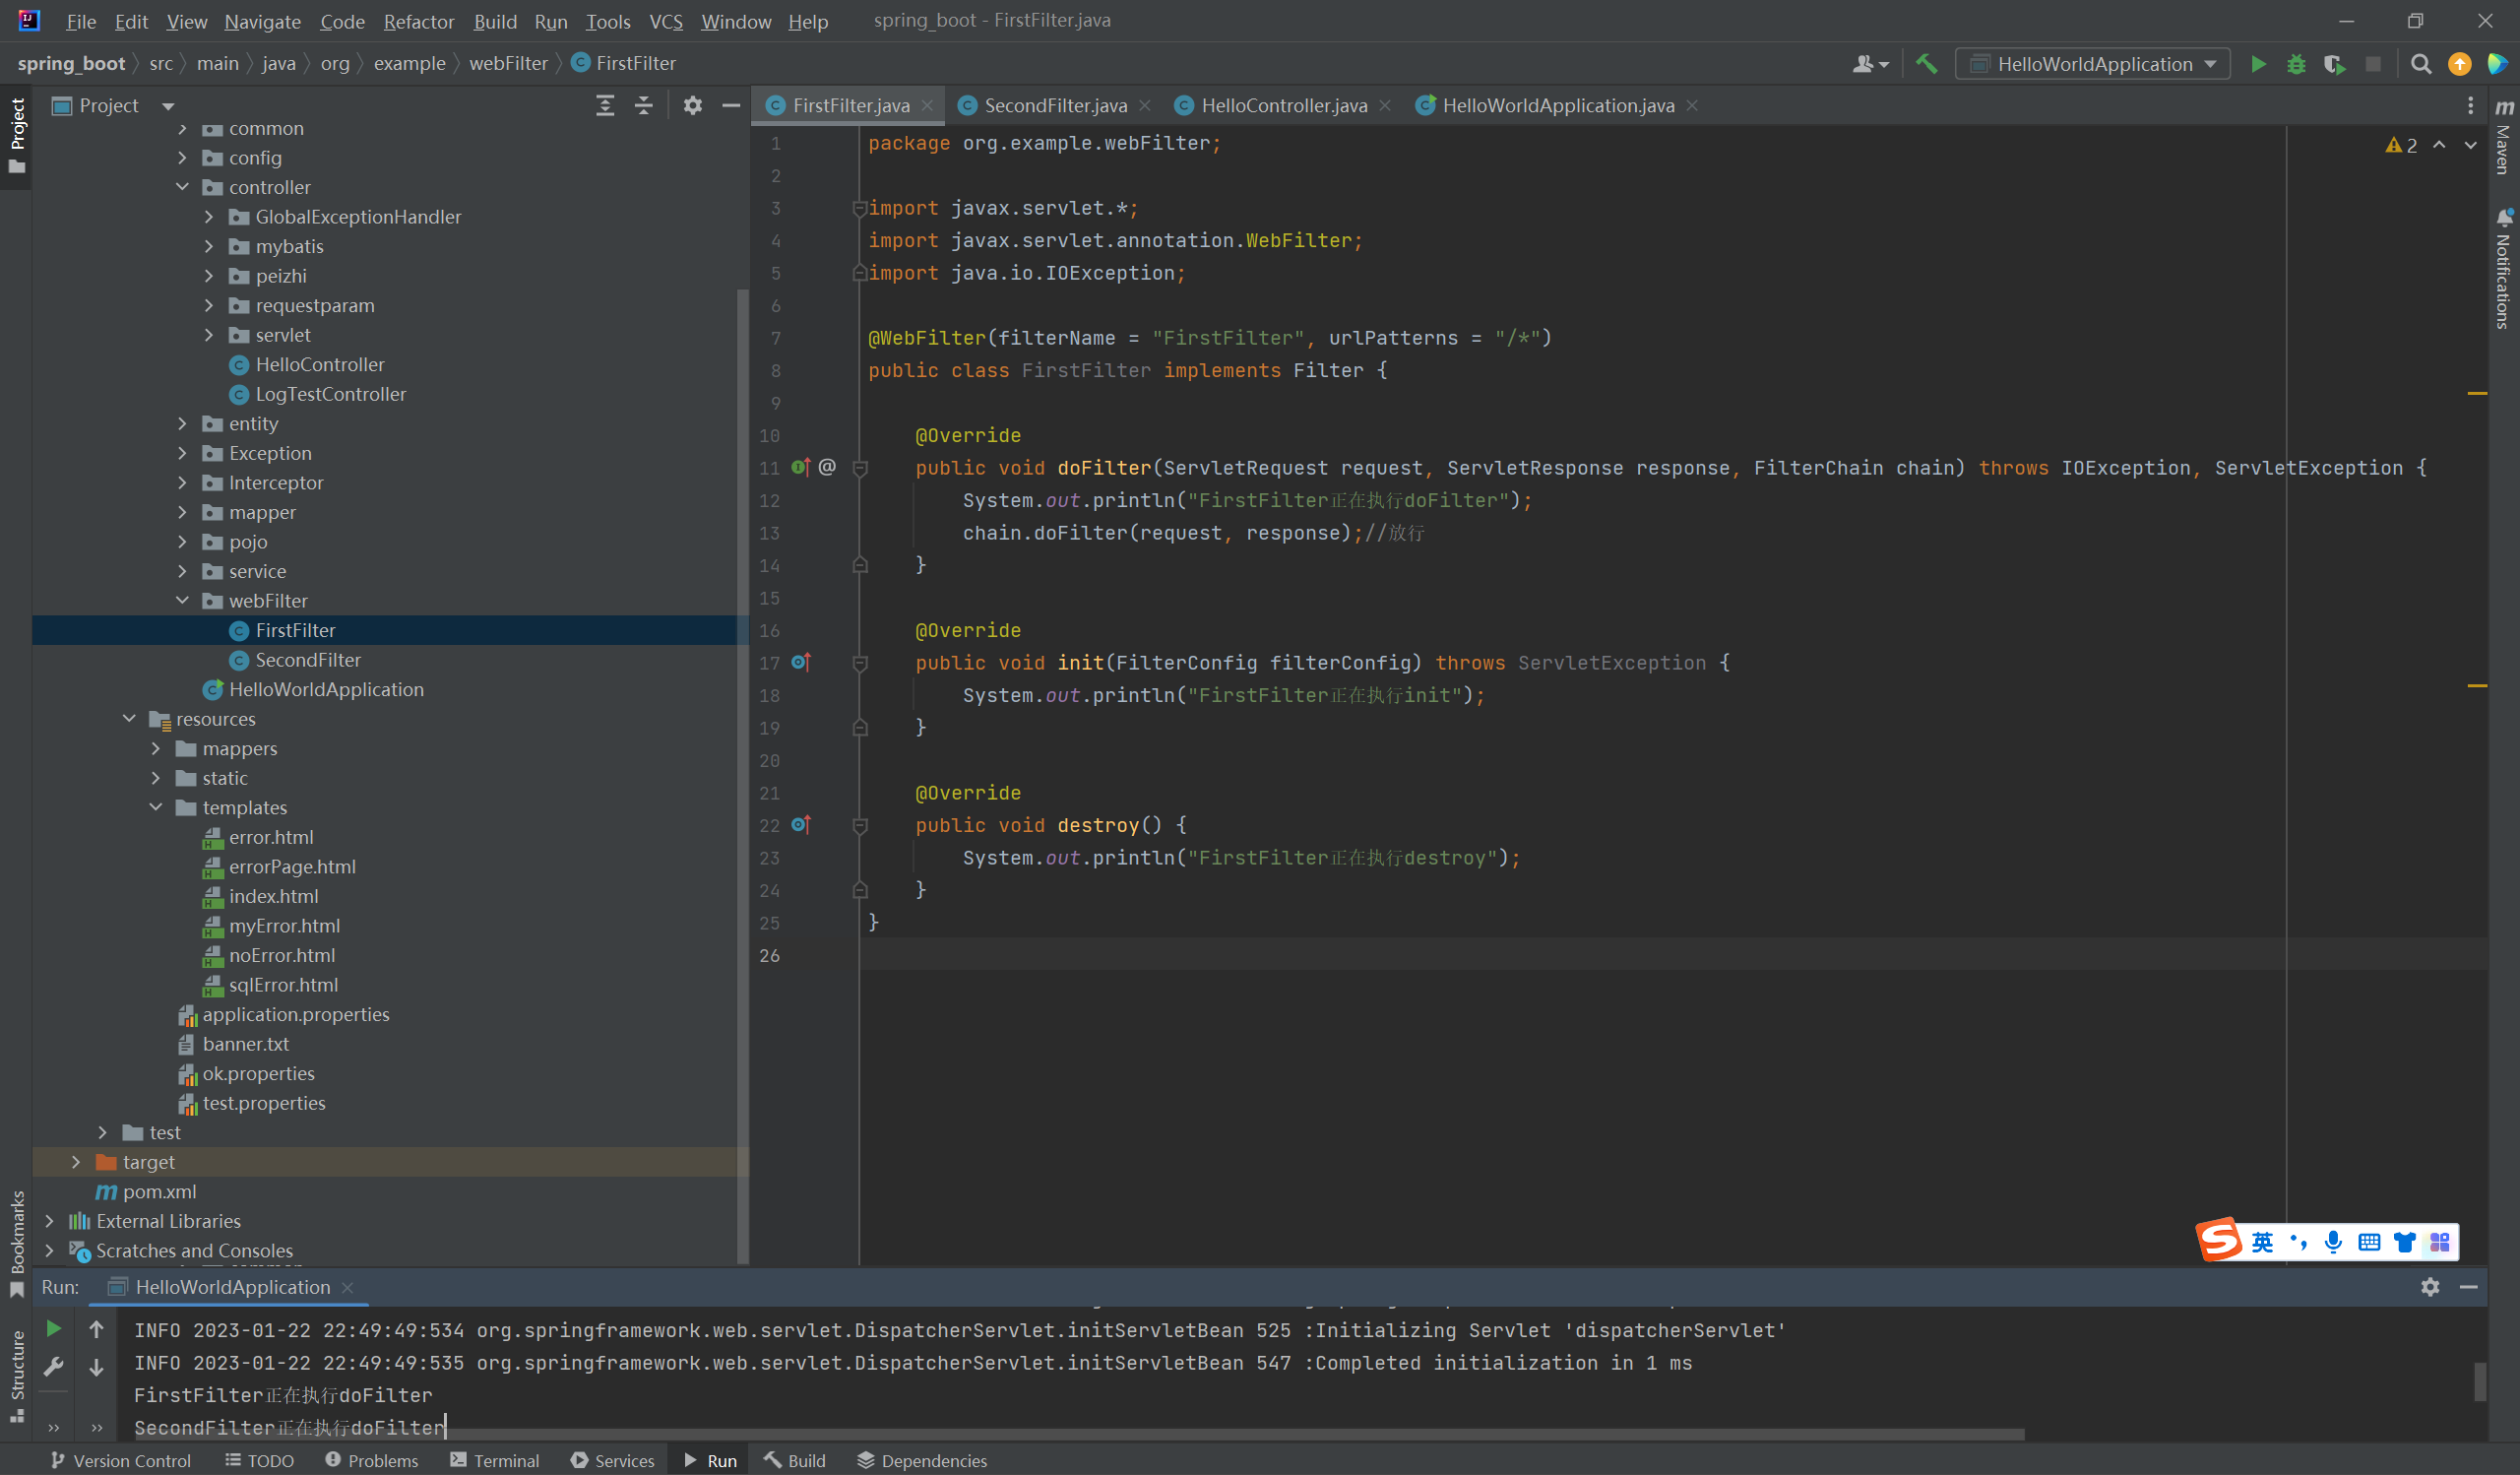Toggle the Structure tool window
This screenshot has height=1475, width=2520.
(16, 1372)
